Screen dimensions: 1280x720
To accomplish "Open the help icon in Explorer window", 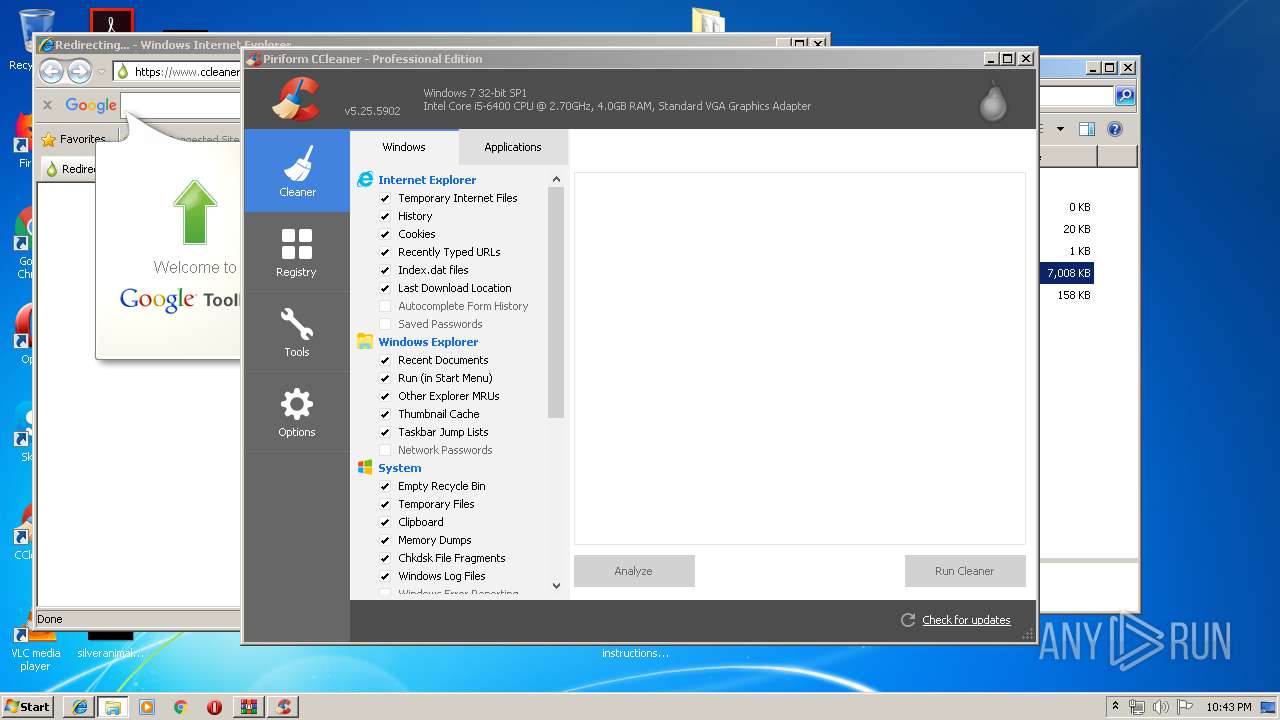I will coord(1115,129).
